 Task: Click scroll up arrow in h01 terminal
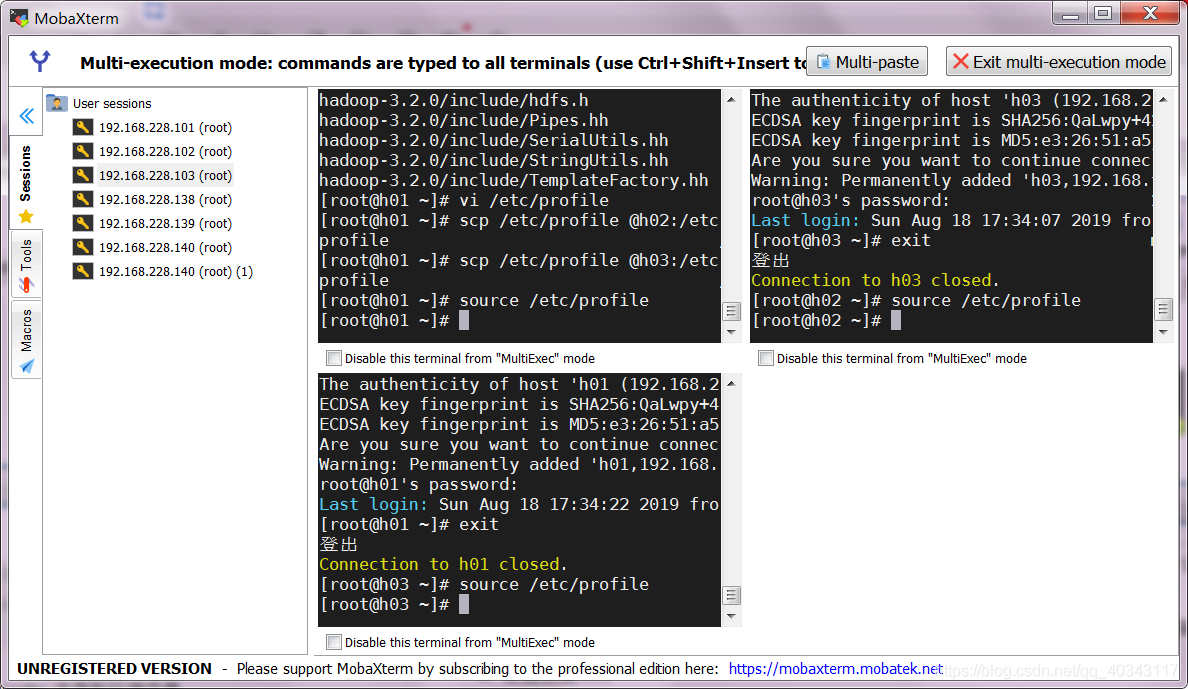731,99
